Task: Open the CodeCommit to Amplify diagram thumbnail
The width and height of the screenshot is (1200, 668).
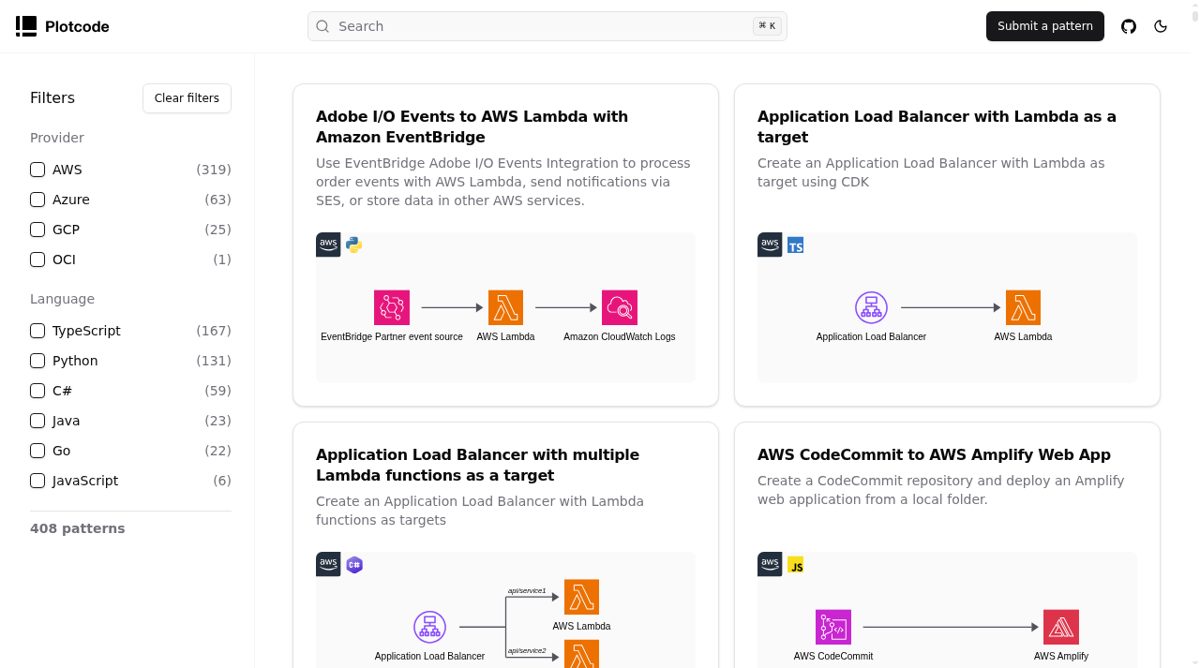Action: [947, 610]
